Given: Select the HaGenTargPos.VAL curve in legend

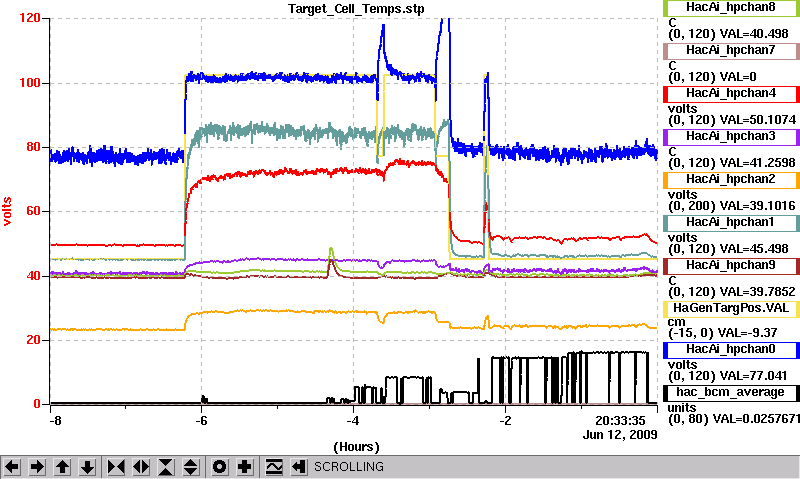Looking at the screenshot, I should coord(731,309).
